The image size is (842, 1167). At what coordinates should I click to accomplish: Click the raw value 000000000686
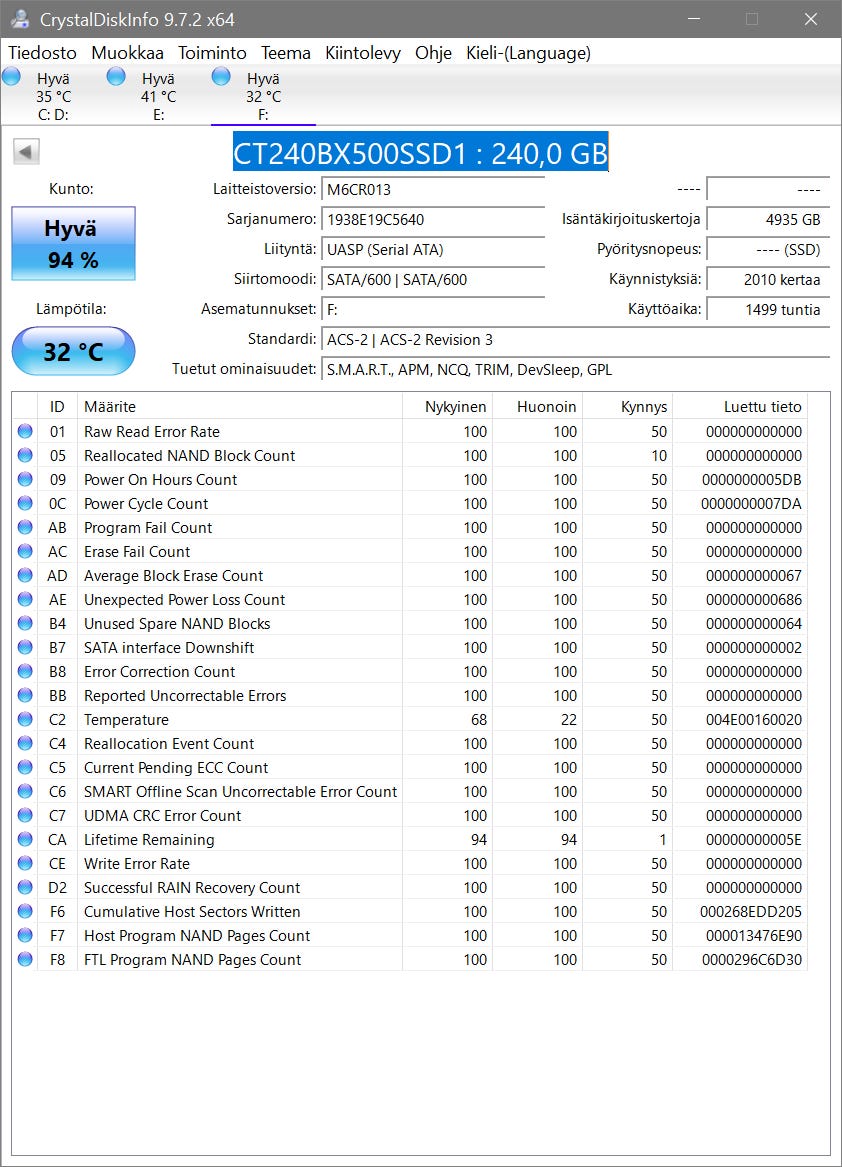click(753, 600)
